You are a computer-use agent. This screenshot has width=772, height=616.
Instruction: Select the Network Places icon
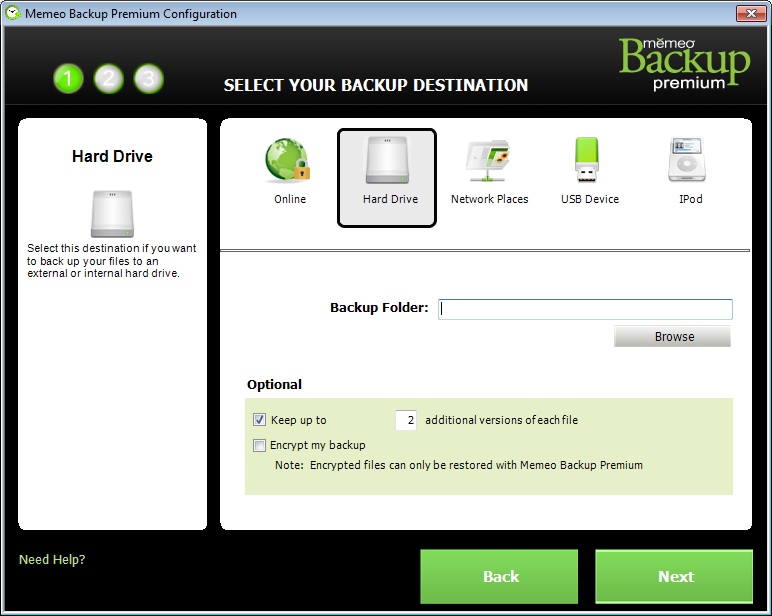(489, 162)
